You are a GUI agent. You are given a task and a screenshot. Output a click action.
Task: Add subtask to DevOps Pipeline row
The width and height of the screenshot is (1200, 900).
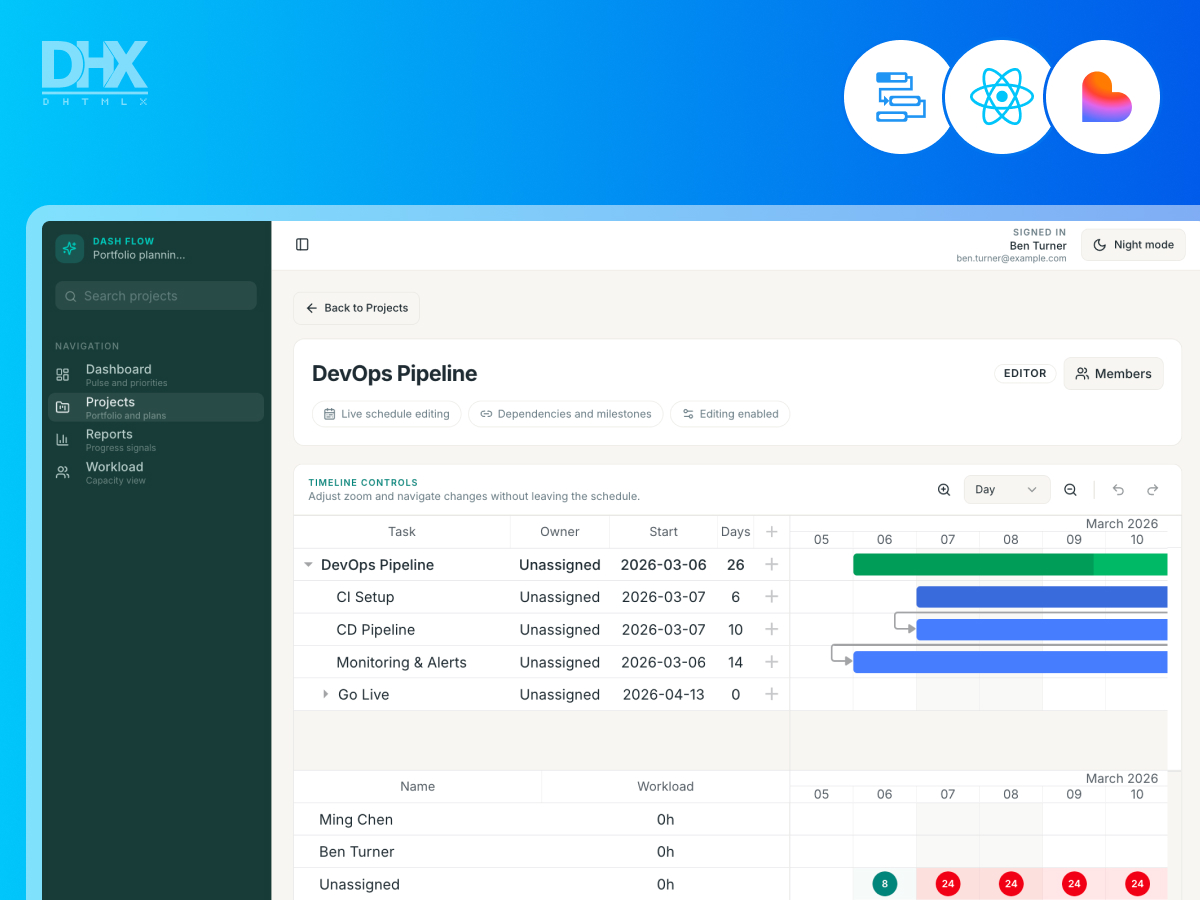(771, 565)
